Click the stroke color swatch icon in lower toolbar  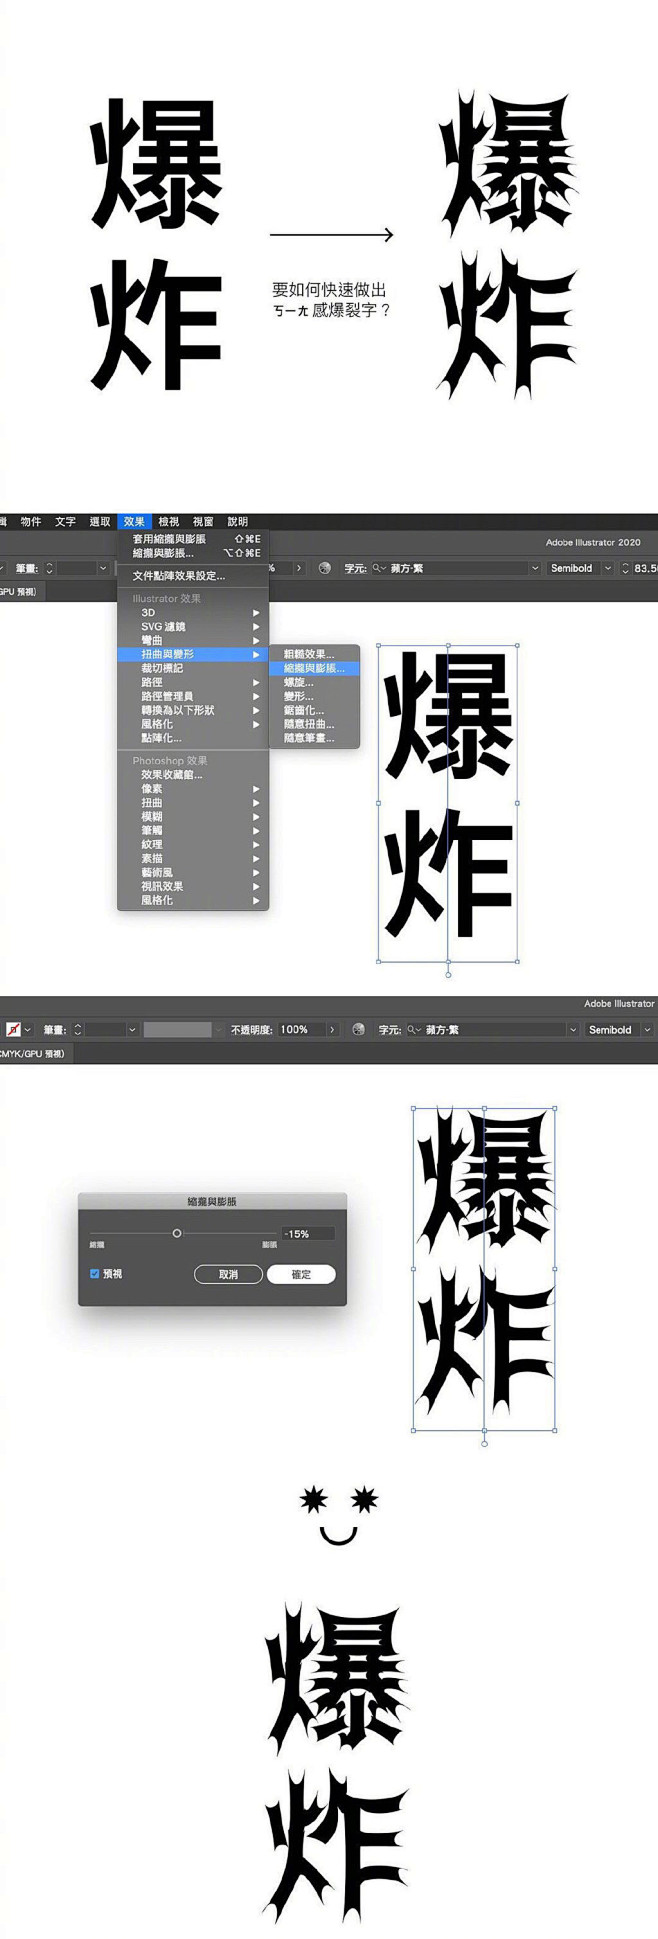(x=13, y=1029)
